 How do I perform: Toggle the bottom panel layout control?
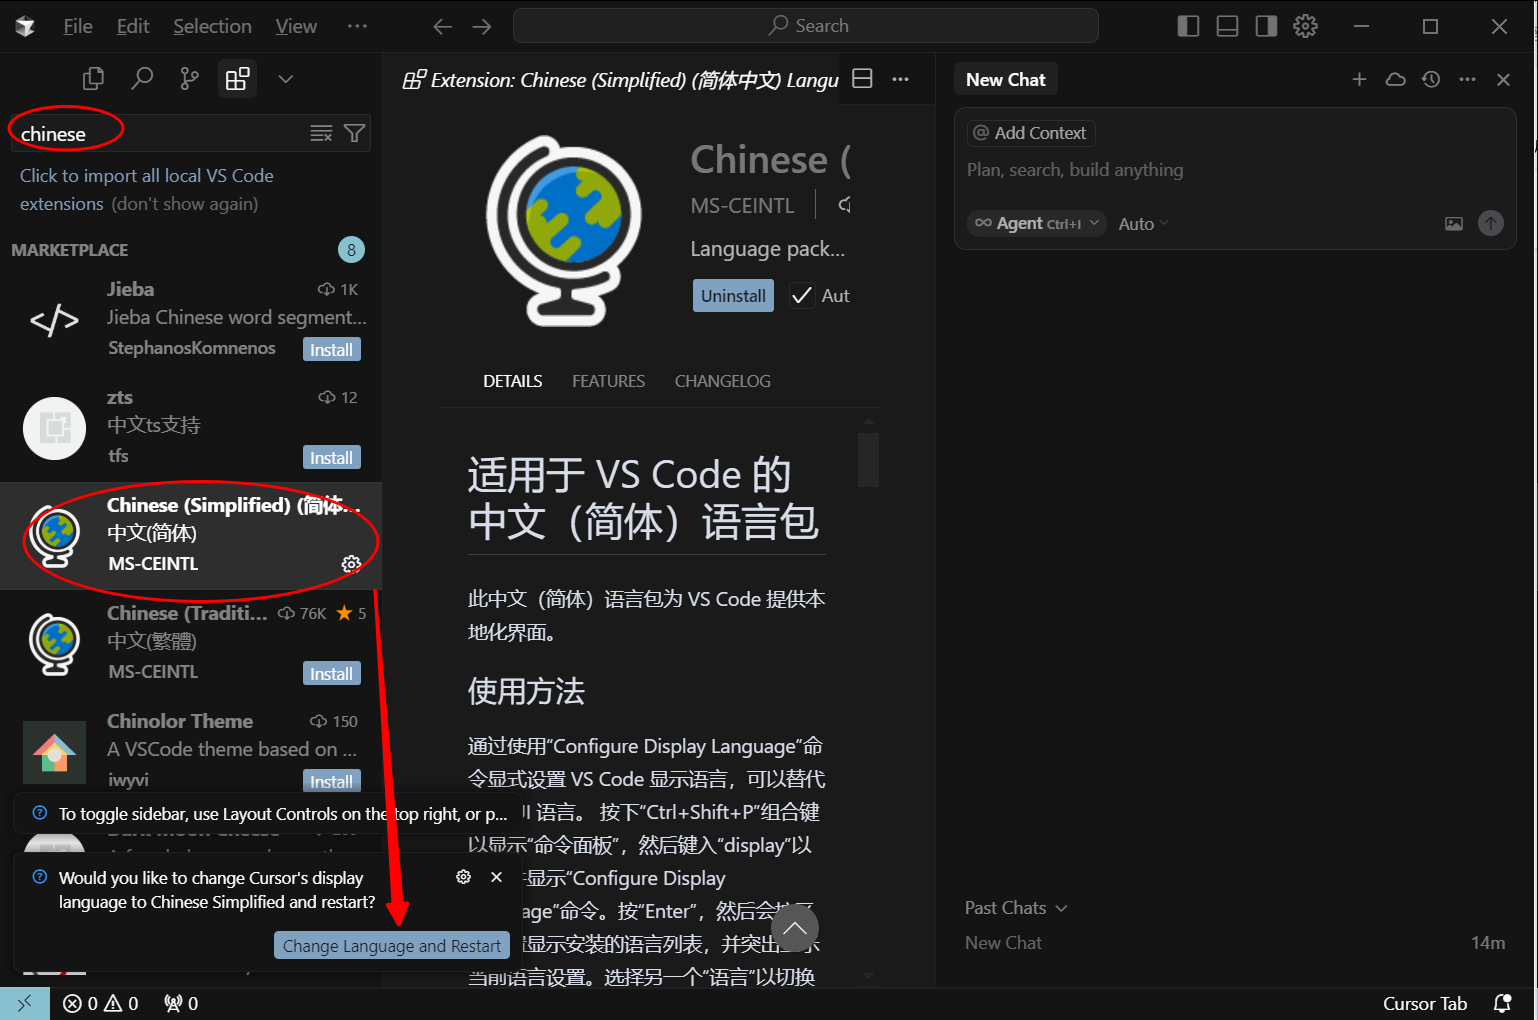click(x=1226, y=25)
